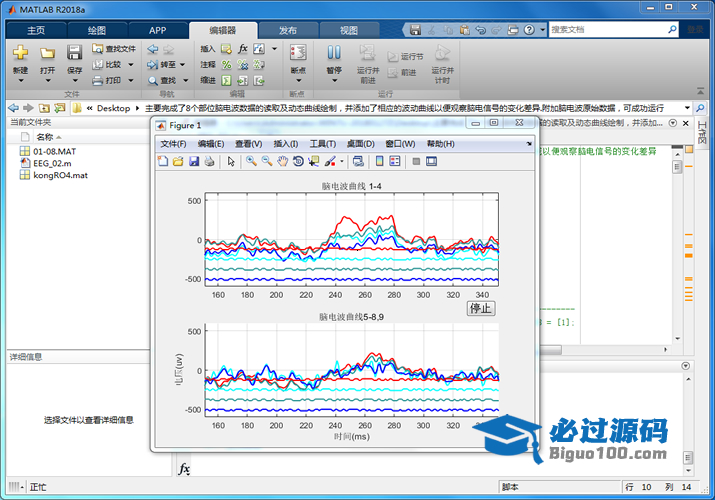Click the increase indent icon in 缩进 row

coord(243,81)
